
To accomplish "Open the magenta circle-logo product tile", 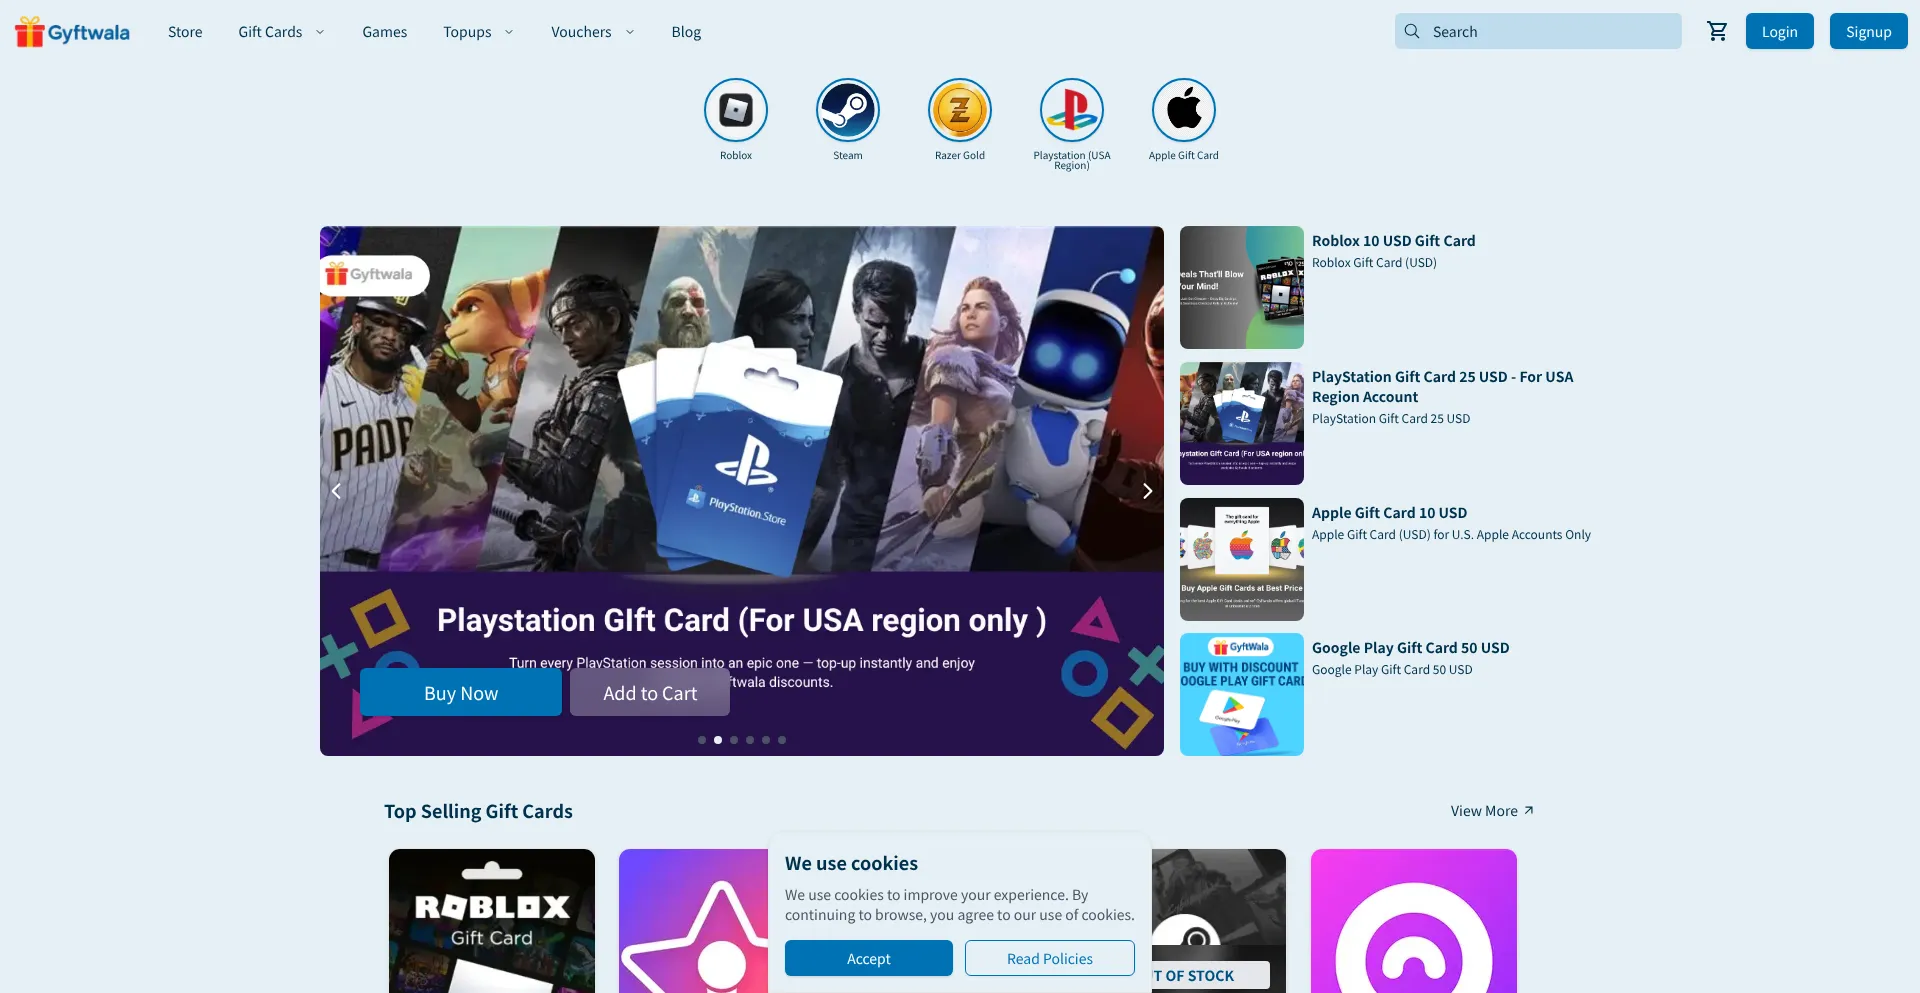I will point(1414,921).
